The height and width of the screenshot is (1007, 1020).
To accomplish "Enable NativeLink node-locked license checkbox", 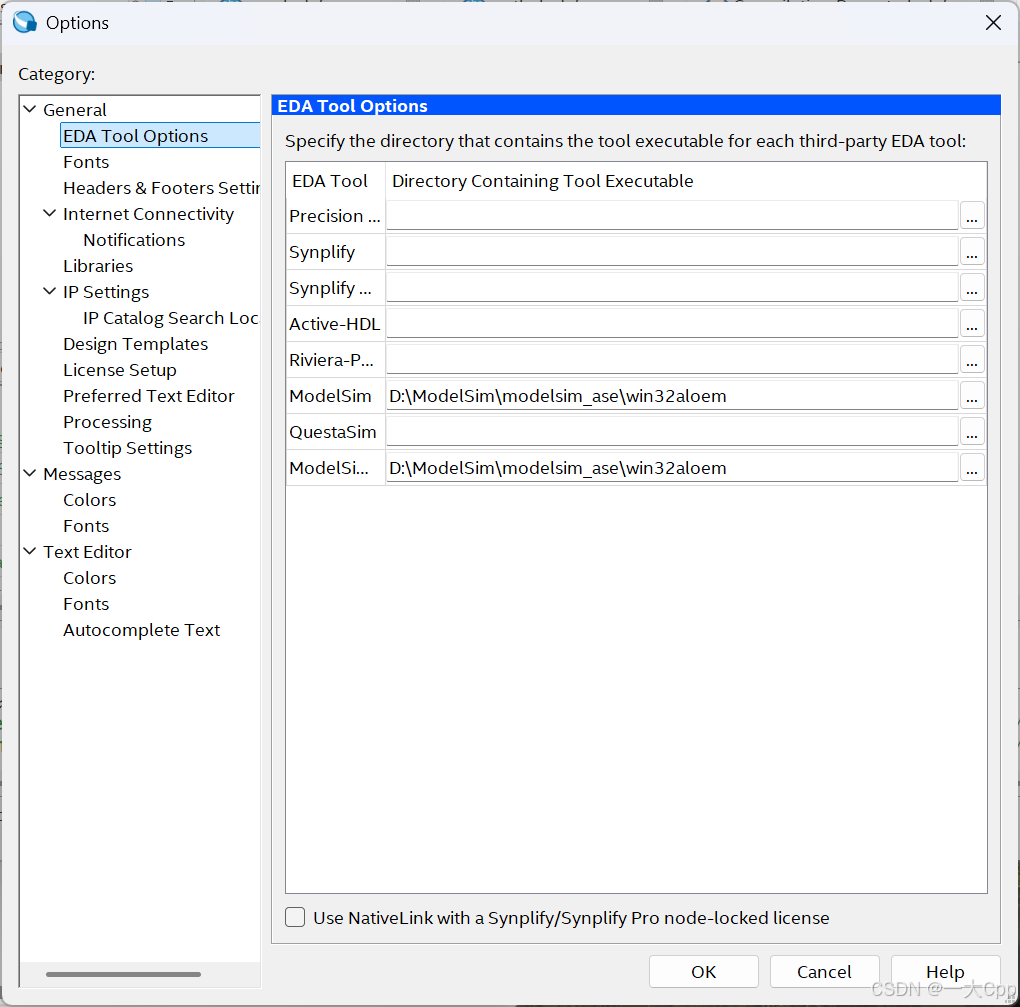I will point(295,917).
